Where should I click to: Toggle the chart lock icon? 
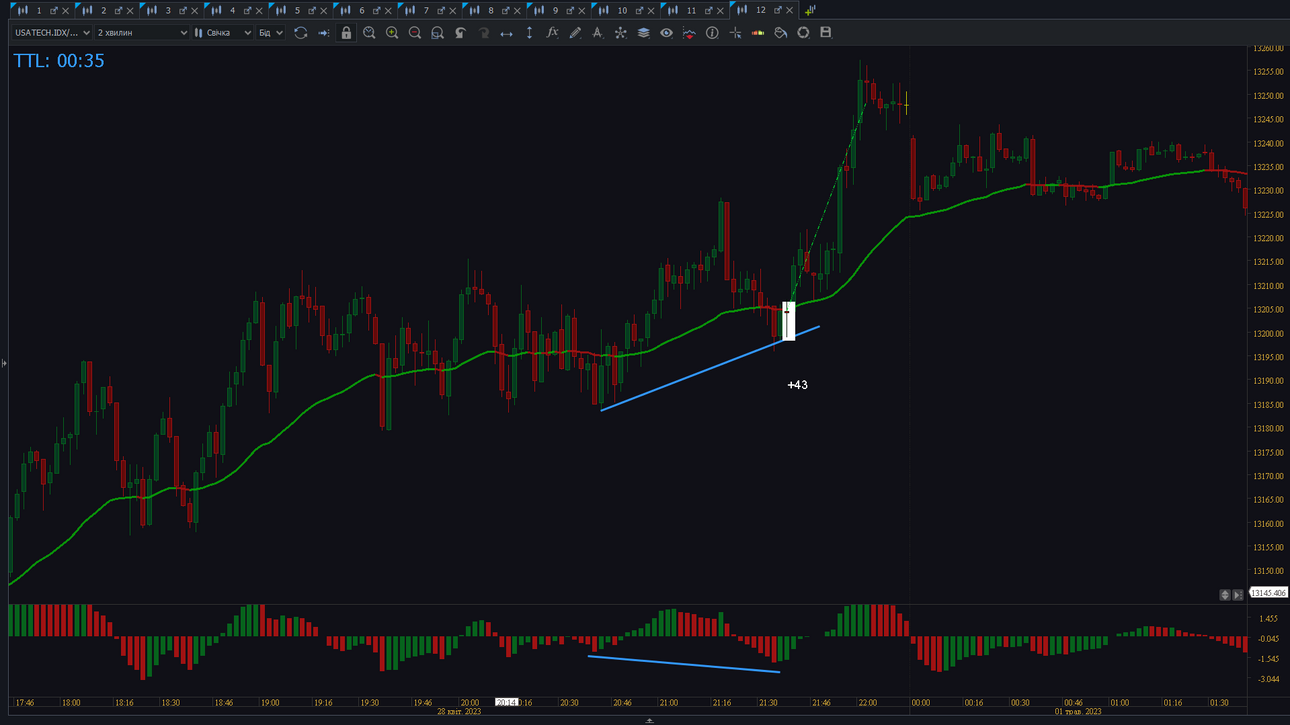[346, 33]
